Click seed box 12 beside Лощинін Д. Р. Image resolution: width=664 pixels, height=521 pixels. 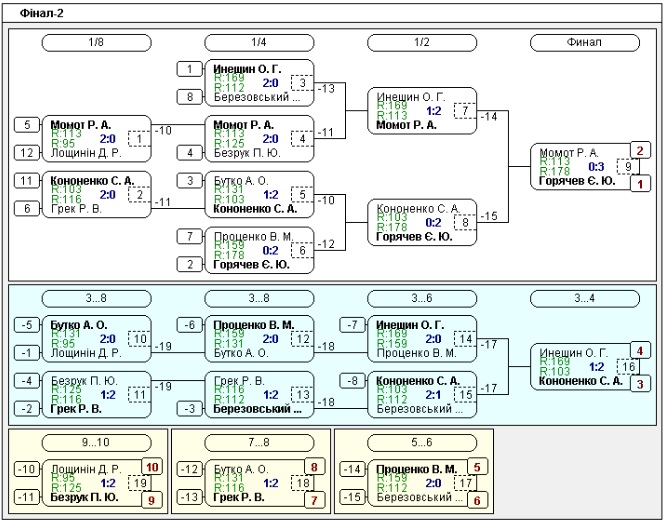pos(27,153)
